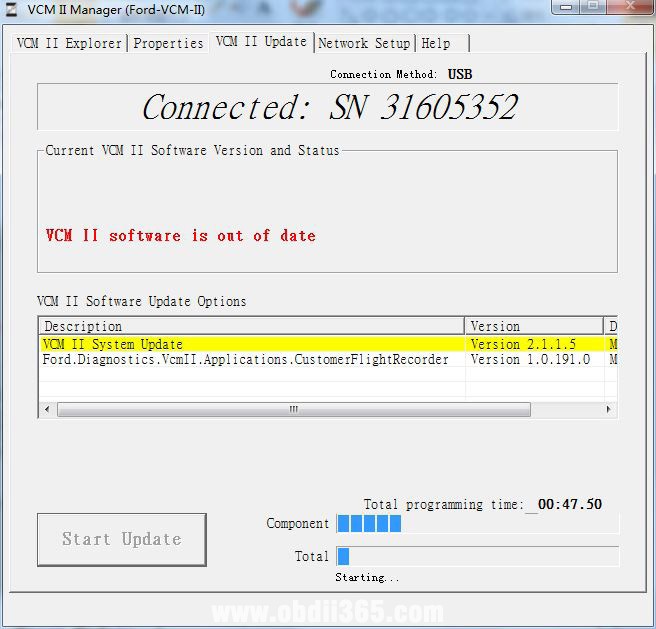Viewport: 656px width, 629px height.
Task: Click the Version 2.1.1.5 cell
Action: 534,344
